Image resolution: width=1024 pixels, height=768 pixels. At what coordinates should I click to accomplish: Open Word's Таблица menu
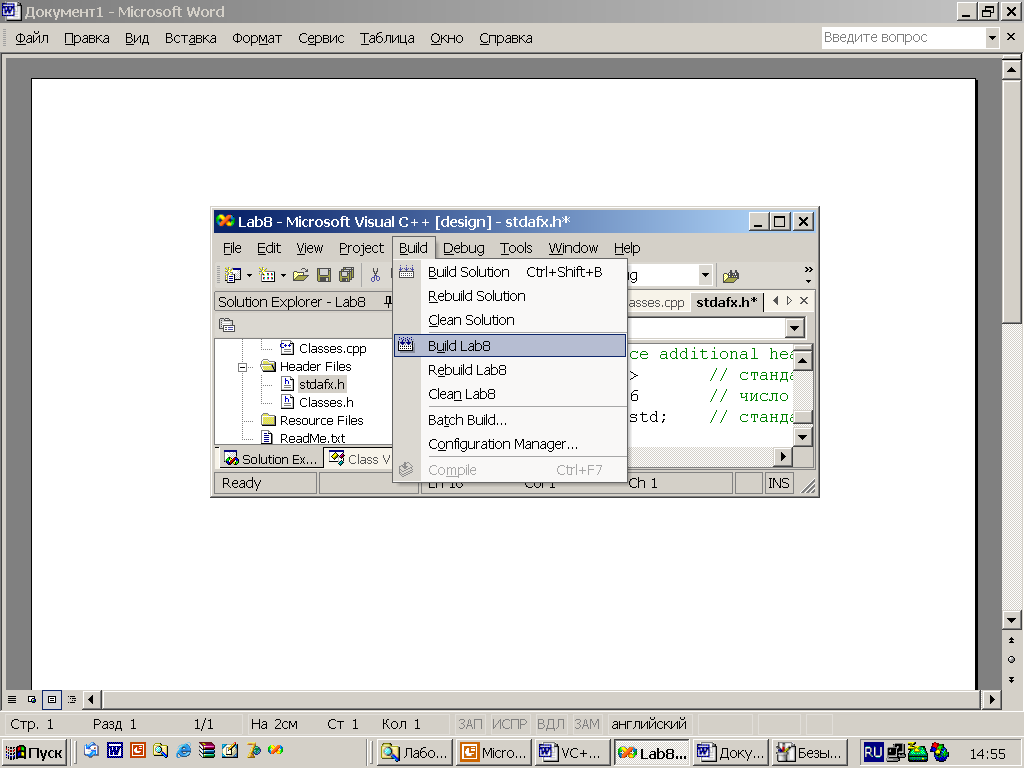(387, 38)
